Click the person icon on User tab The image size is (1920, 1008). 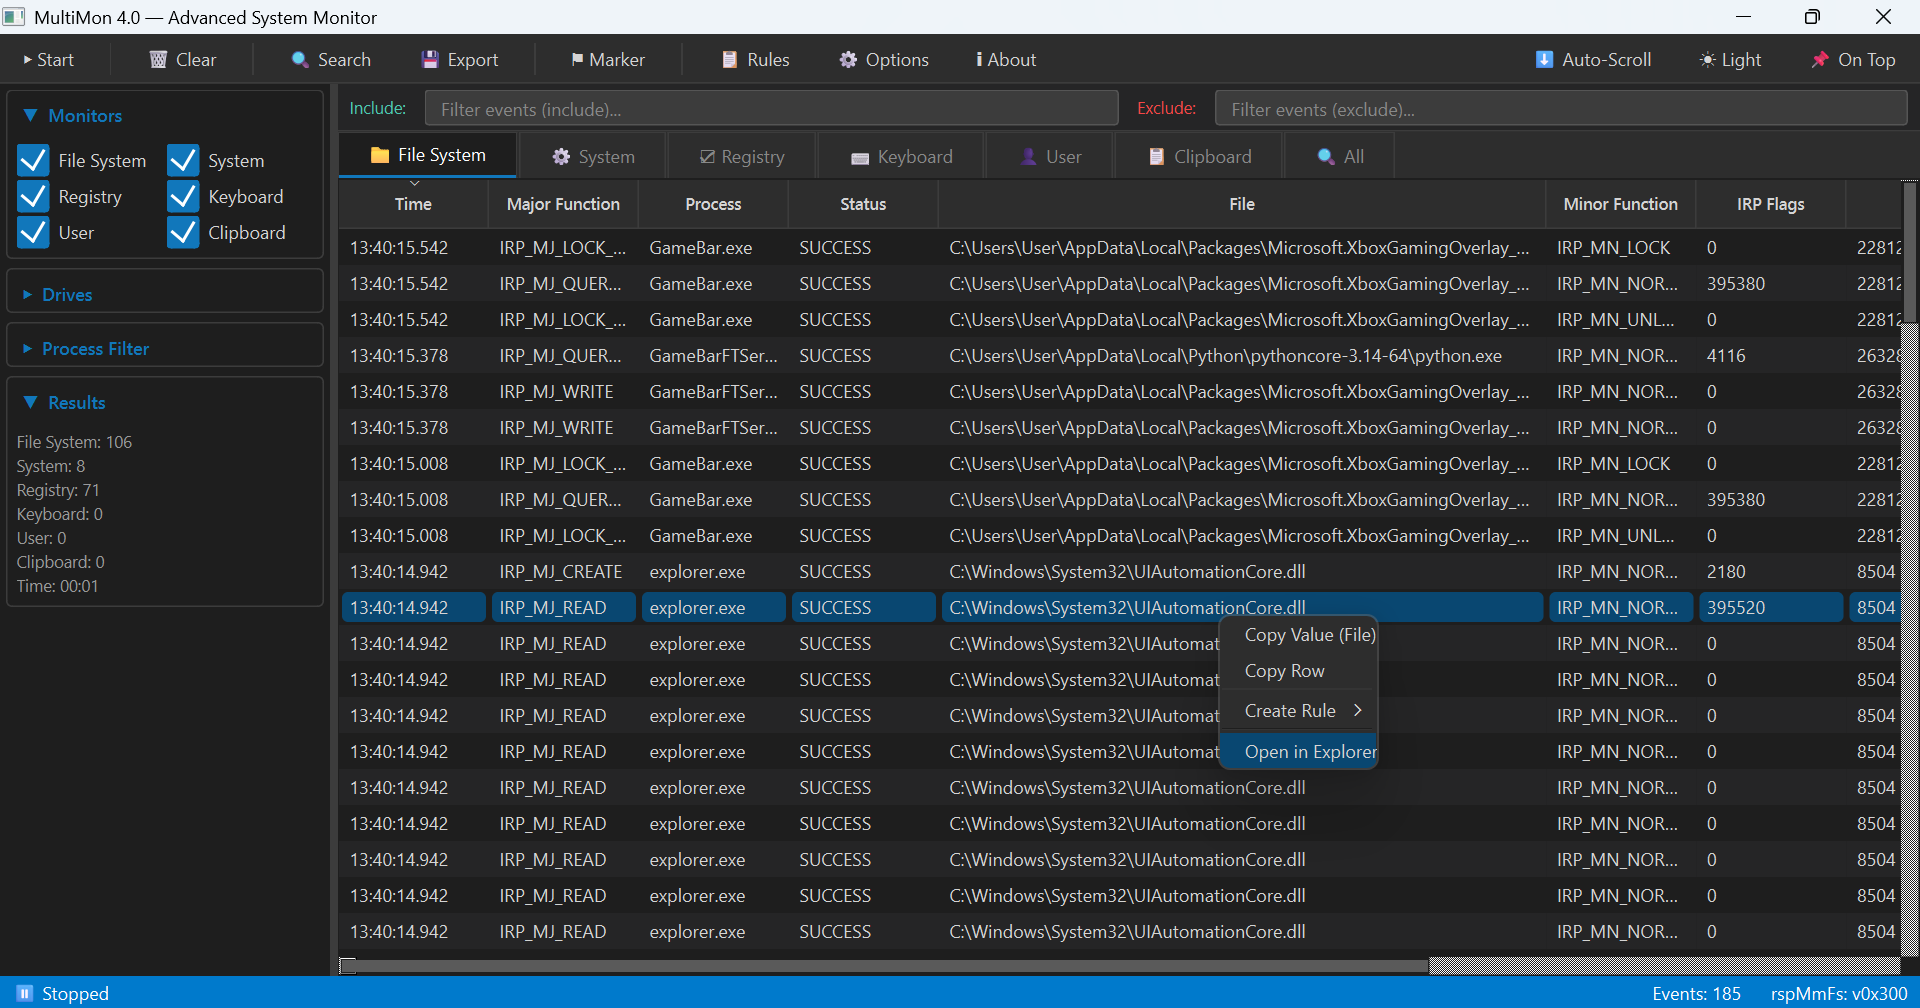tap(1028, 157)
